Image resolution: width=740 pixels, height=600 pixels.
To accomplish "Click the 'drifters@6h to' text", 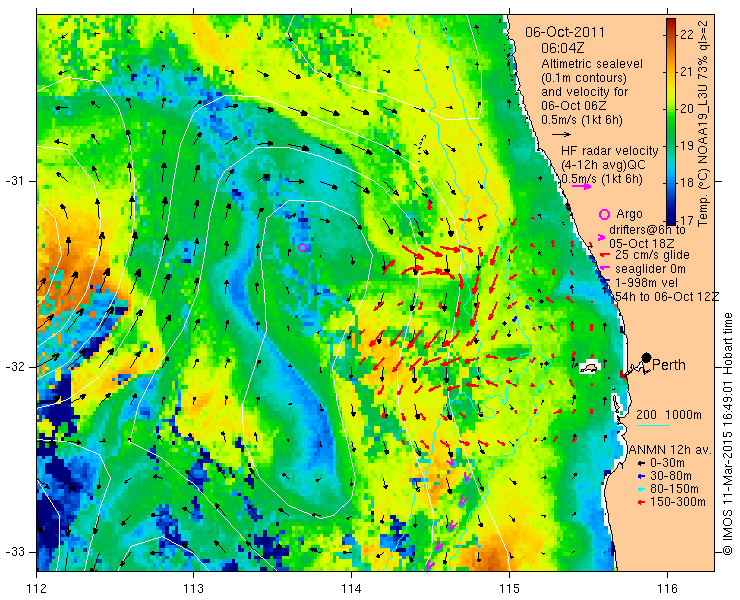I will 648,230.
